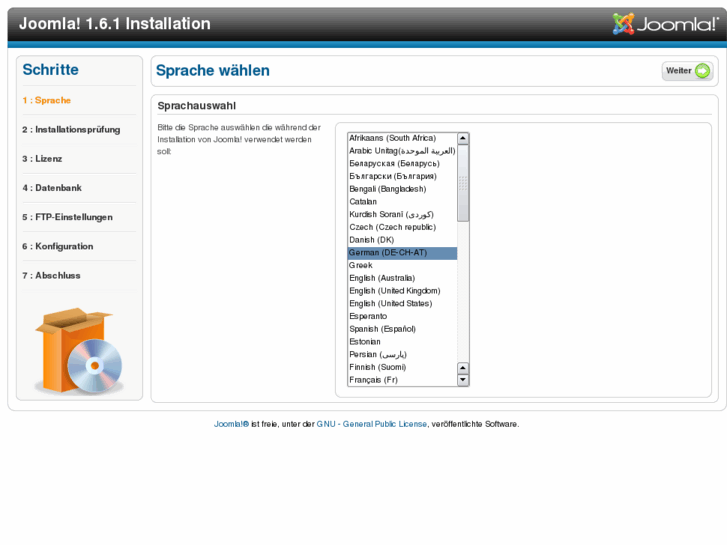
Task: Select English (United Kingdom) language
Action: [402, 291]
